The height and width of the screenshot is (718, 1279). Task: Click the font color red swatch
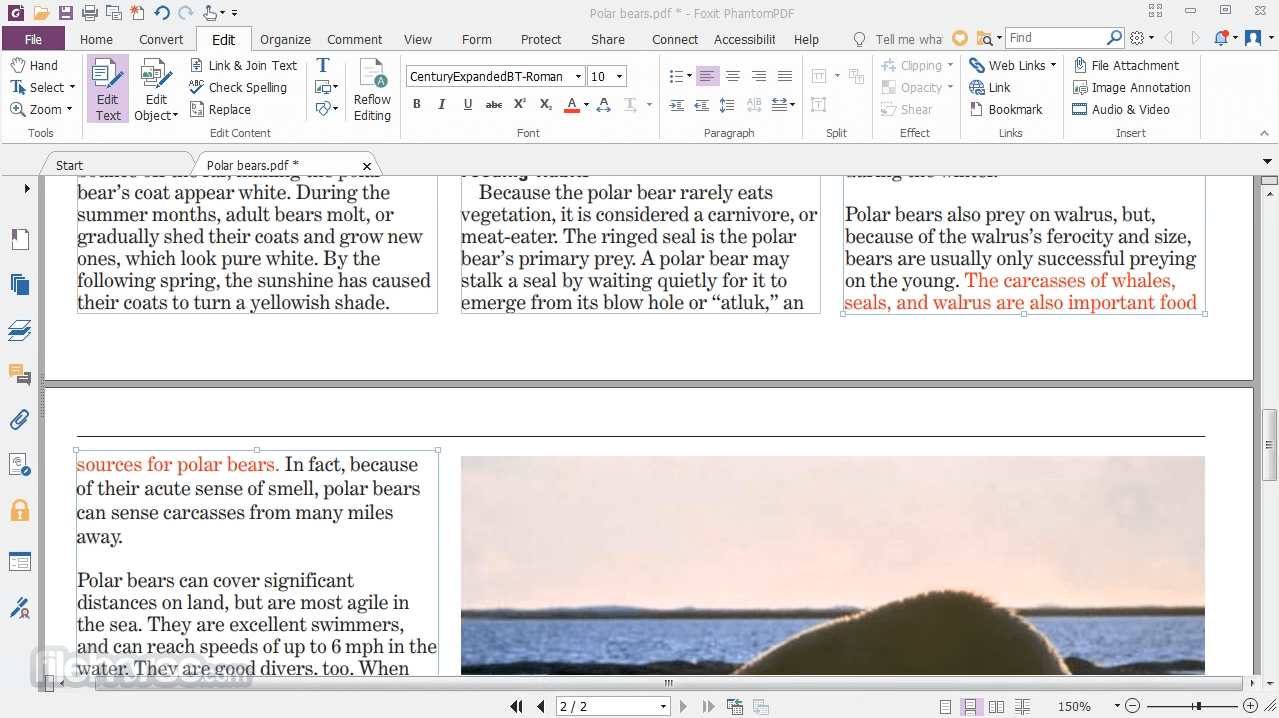pos(571,104)
